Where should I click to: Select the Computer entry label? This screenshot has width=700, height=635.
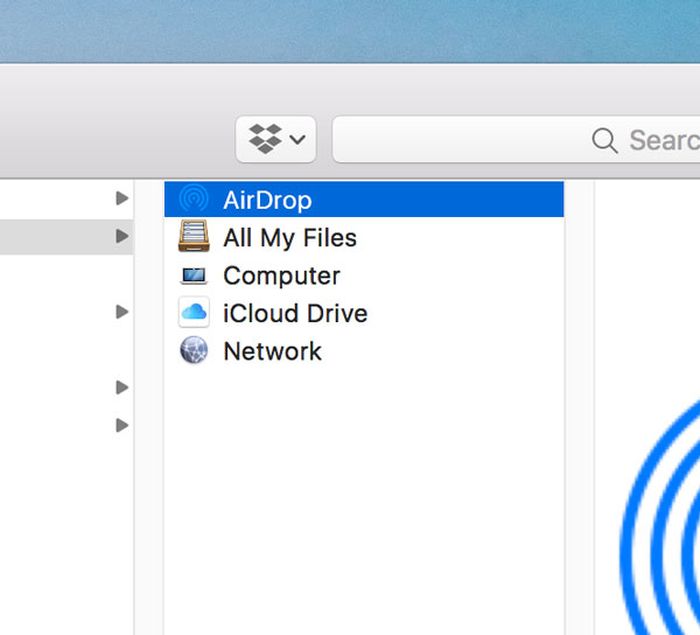(282, 276)
